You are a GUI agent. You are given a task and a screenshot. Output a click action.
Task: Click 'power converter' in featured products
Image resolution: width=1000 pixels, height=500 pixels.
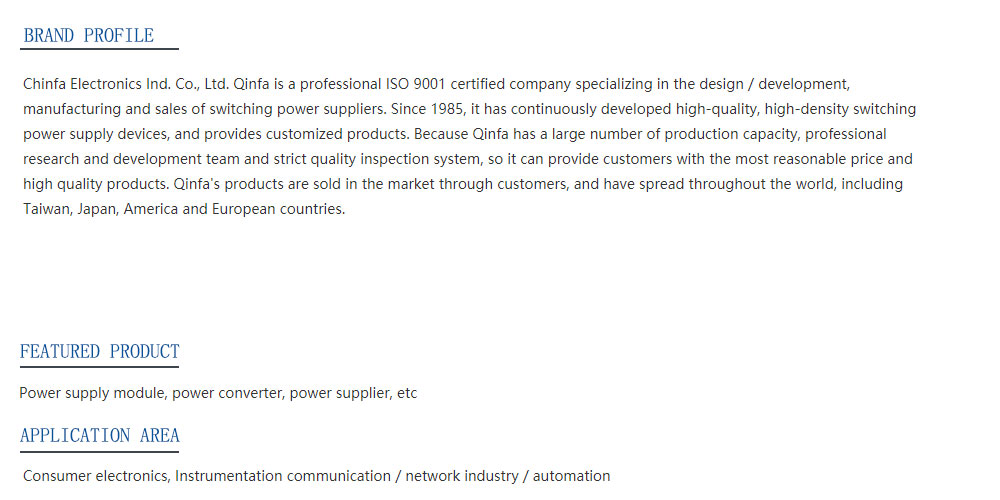(x=228, y=393)
